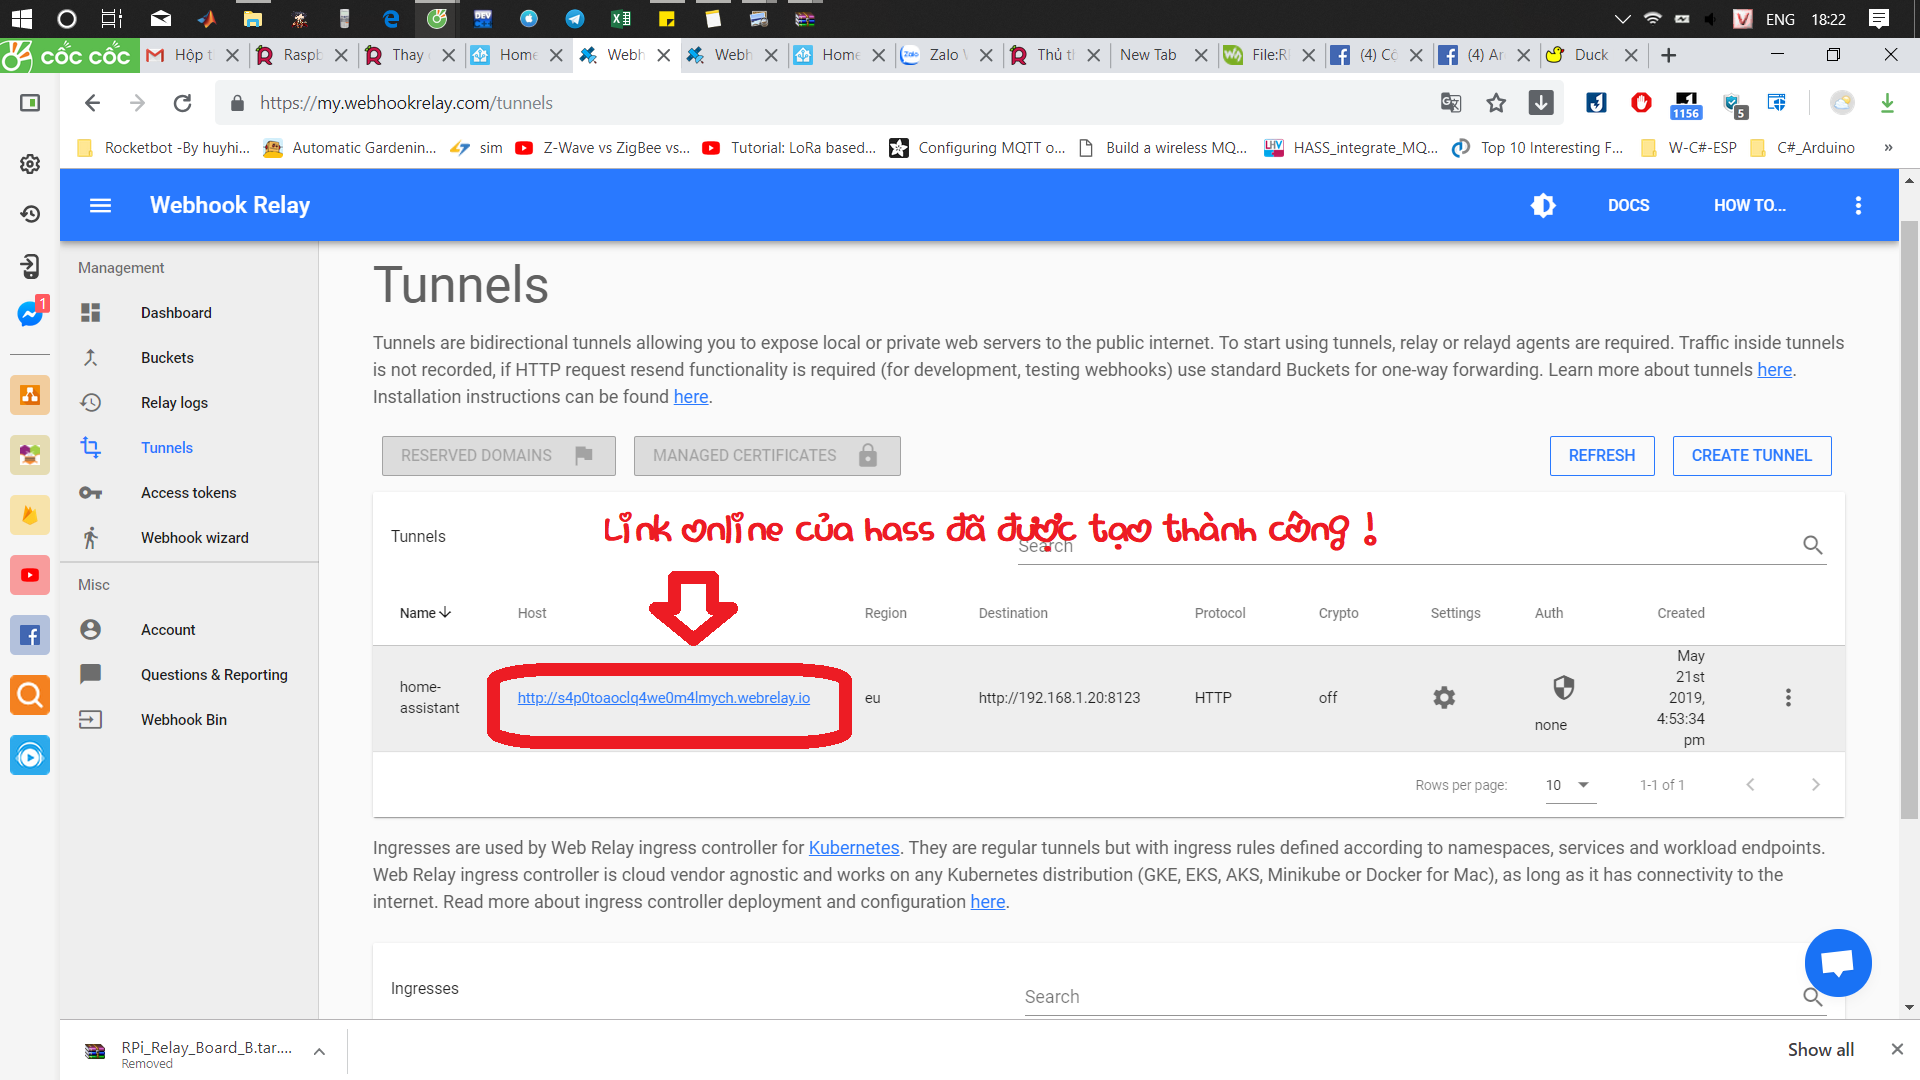Screen dimensions: 1920x1080
Task: Open the header three-dot overflow menu
Action: pos(1858,205)
